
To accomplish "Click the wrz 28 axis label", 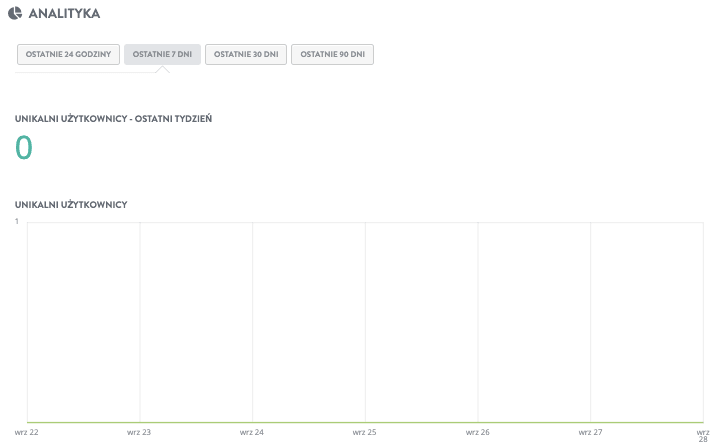I will pos(702,435).
